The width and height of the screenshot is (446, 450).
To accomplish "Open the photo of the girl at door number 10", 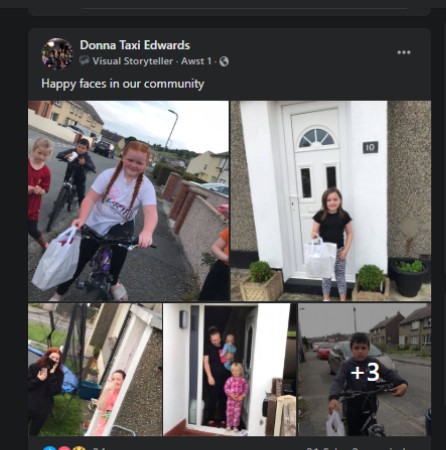I will point(331,201).
